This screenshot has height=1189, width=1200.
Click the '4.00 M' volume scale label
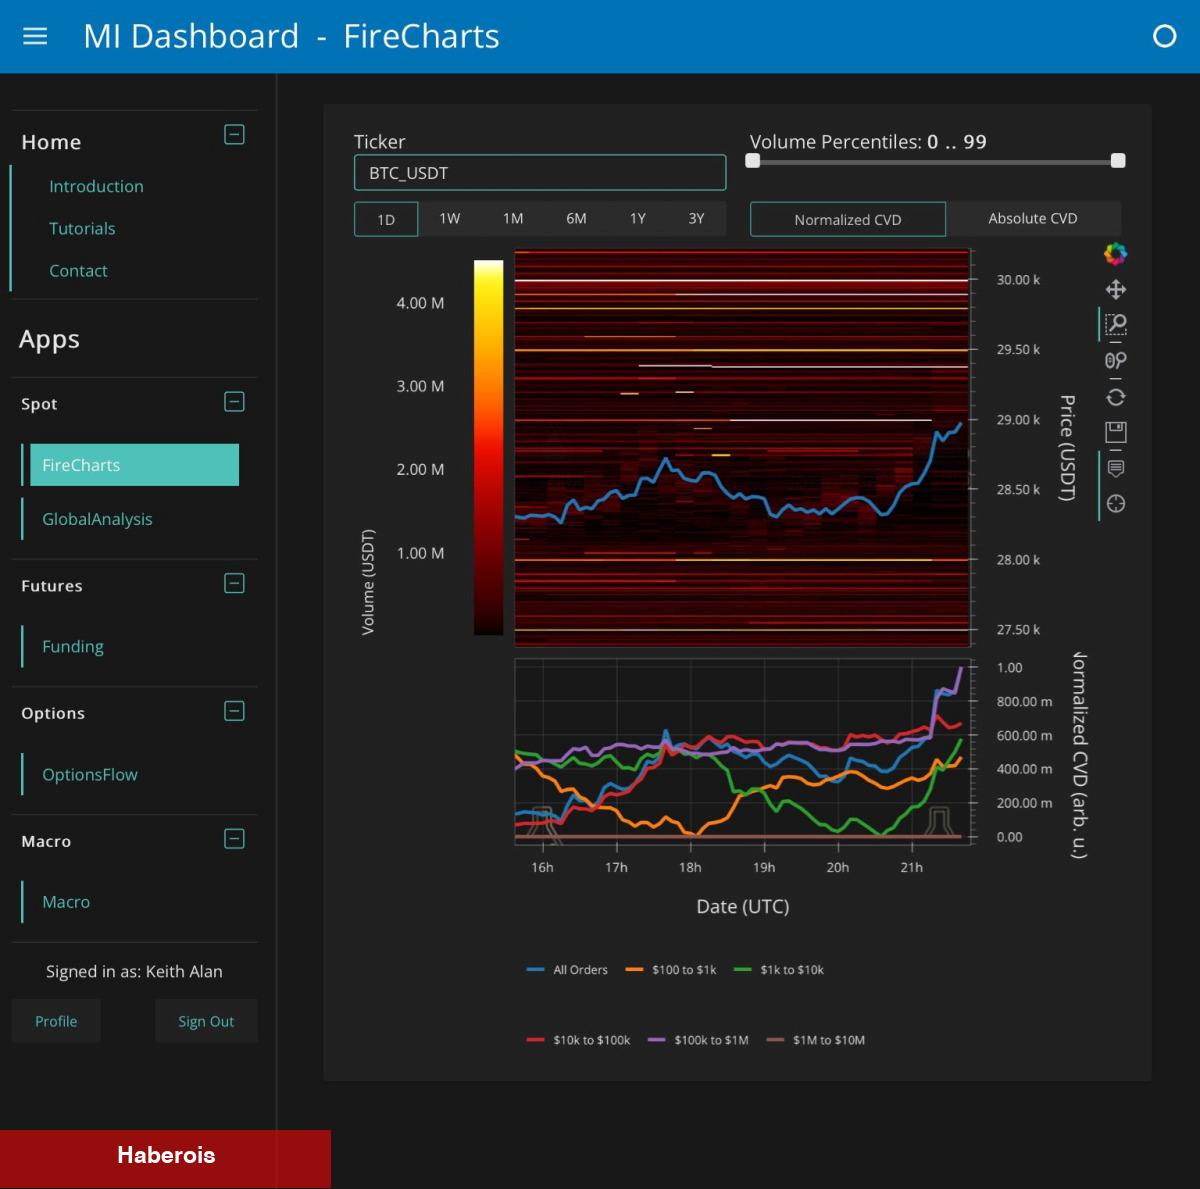[420, 303]
